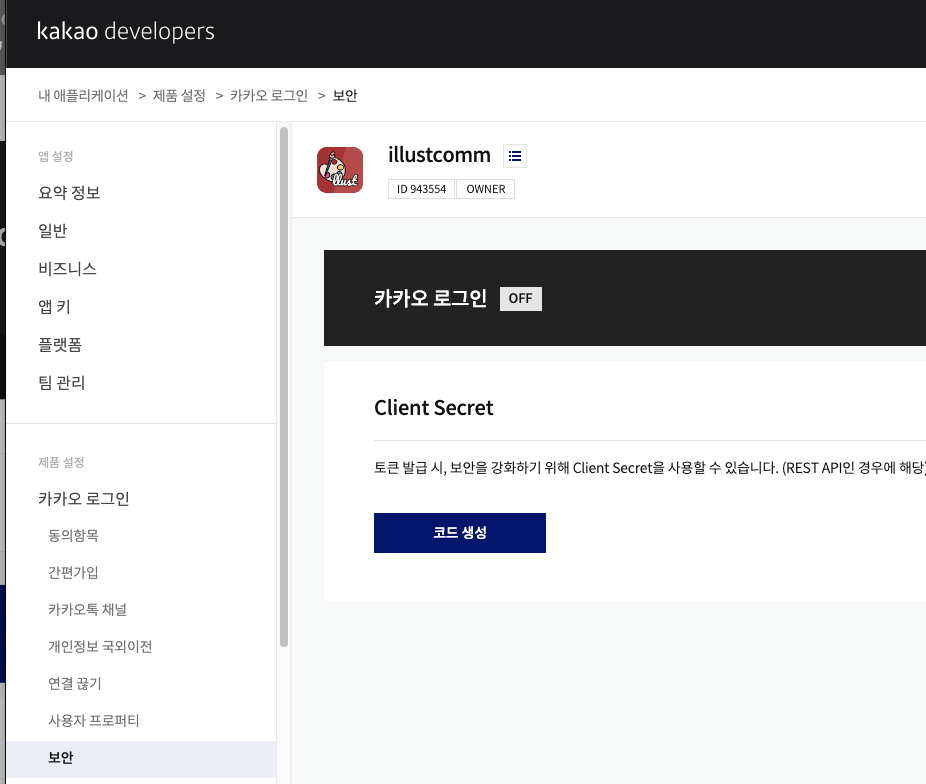Click the OWNER role badge

485,189
